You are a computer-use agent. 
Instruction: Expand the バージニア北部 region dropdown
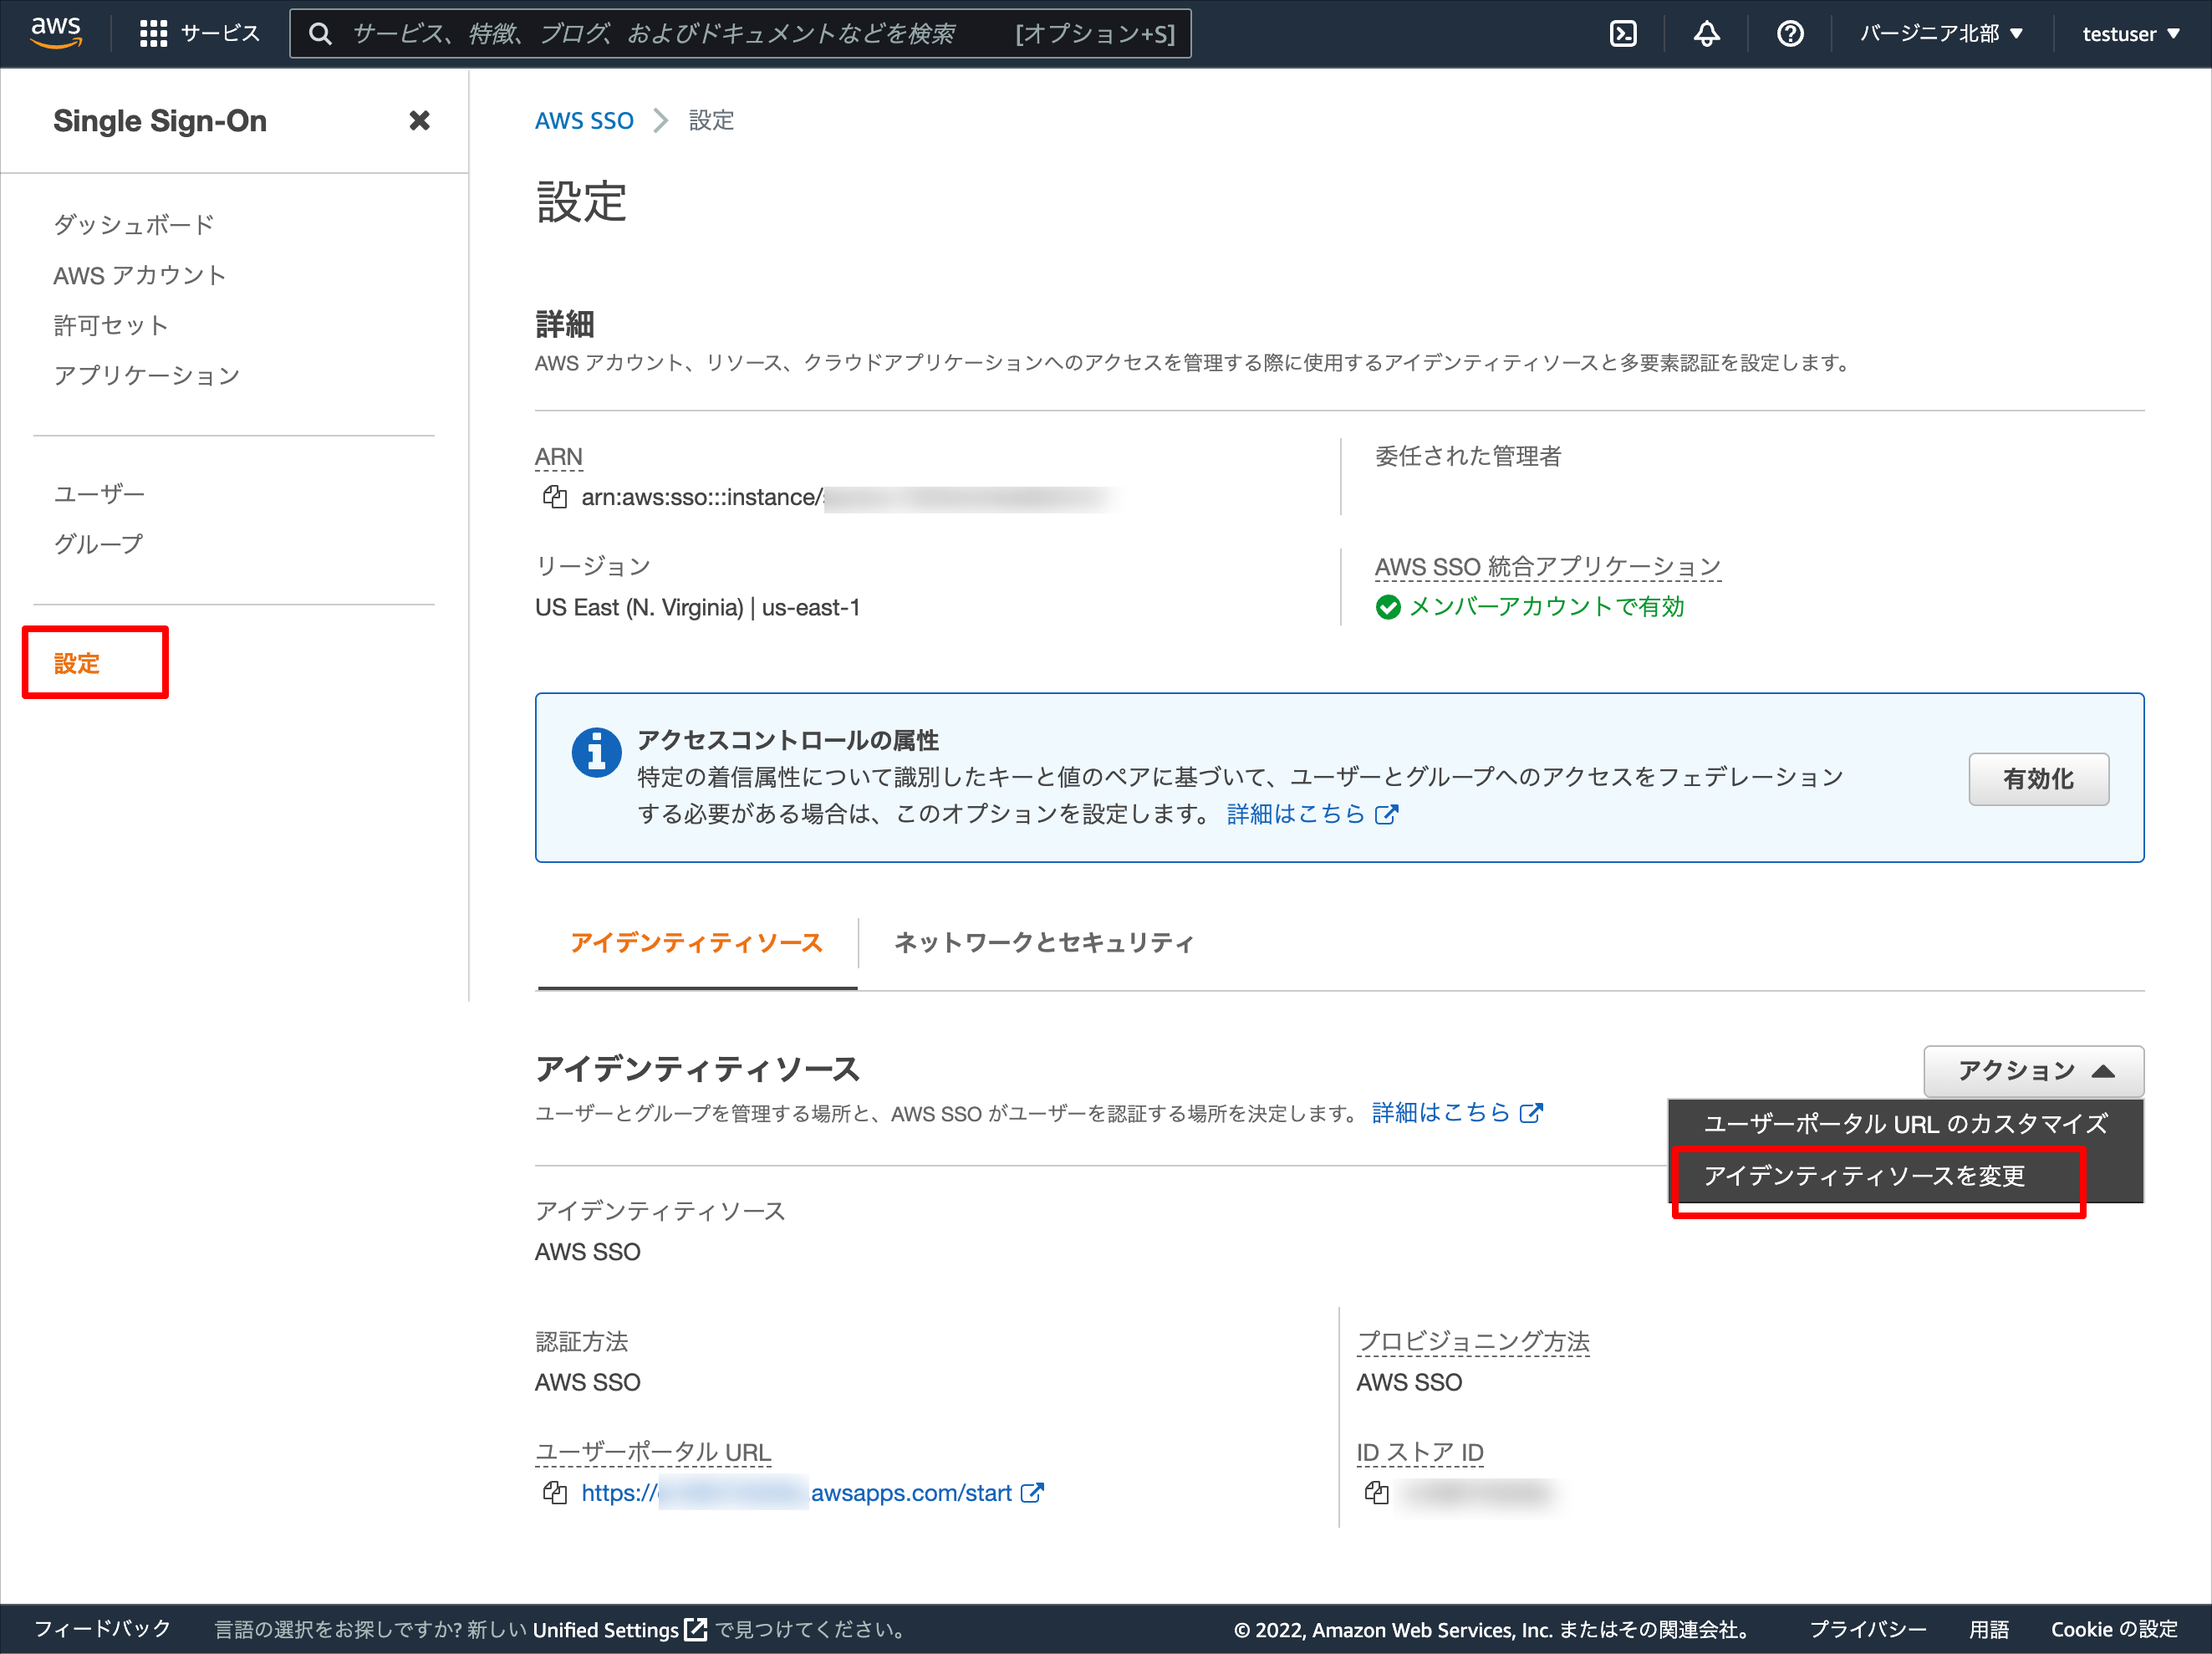tap(1941, 34)
